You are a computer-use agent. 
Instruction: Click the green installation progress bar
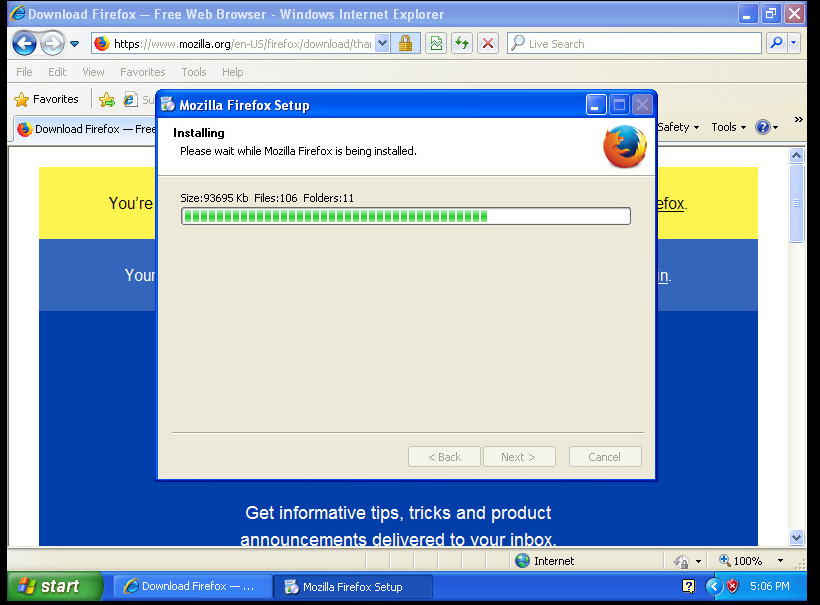[x=405, y=216]
